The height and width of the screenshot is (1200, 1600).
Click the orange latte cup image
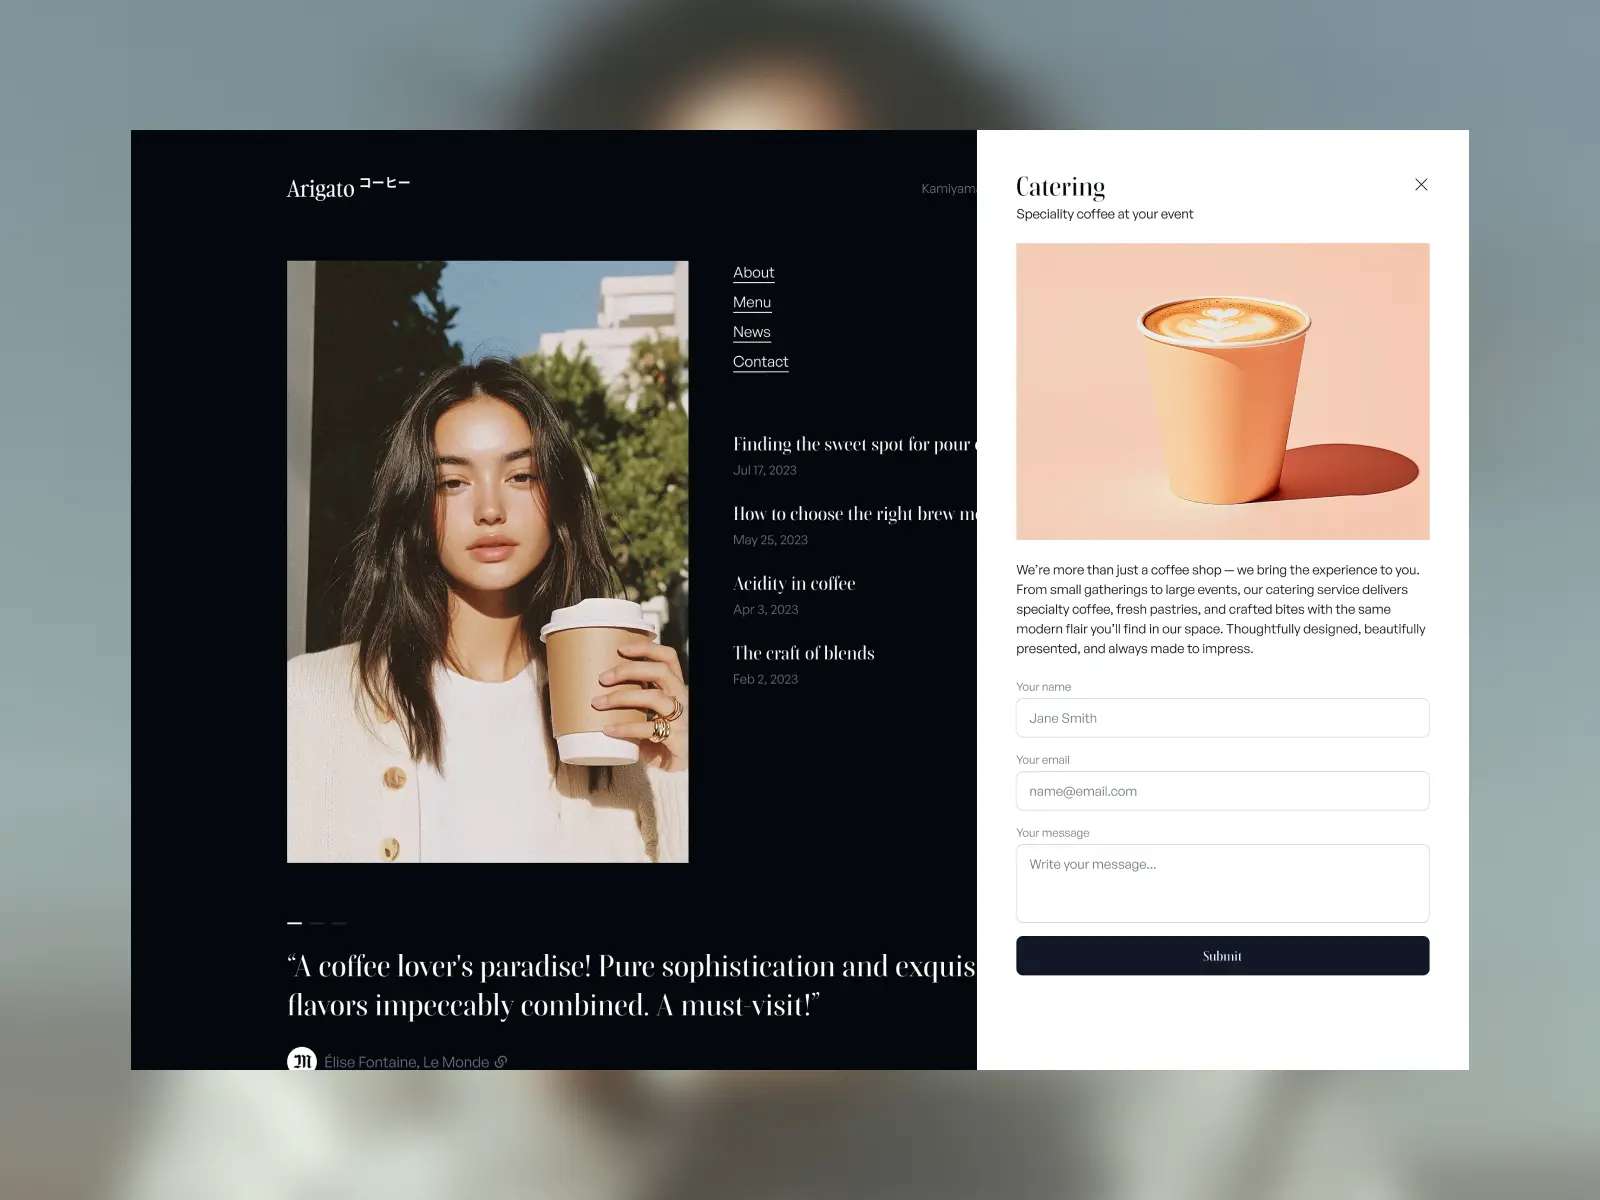(x=1222, y=391)
